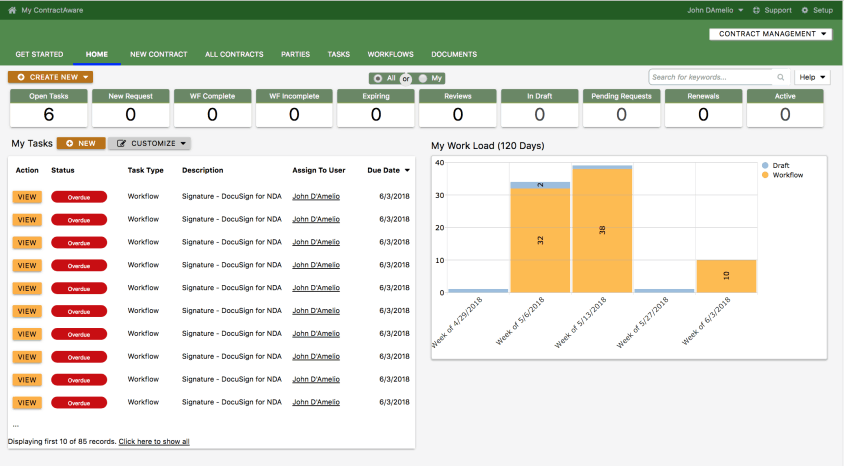Screen dimensions: 844x466
Task: Click the home icon beside My ContractAware
Action: (x=12, y=10)
